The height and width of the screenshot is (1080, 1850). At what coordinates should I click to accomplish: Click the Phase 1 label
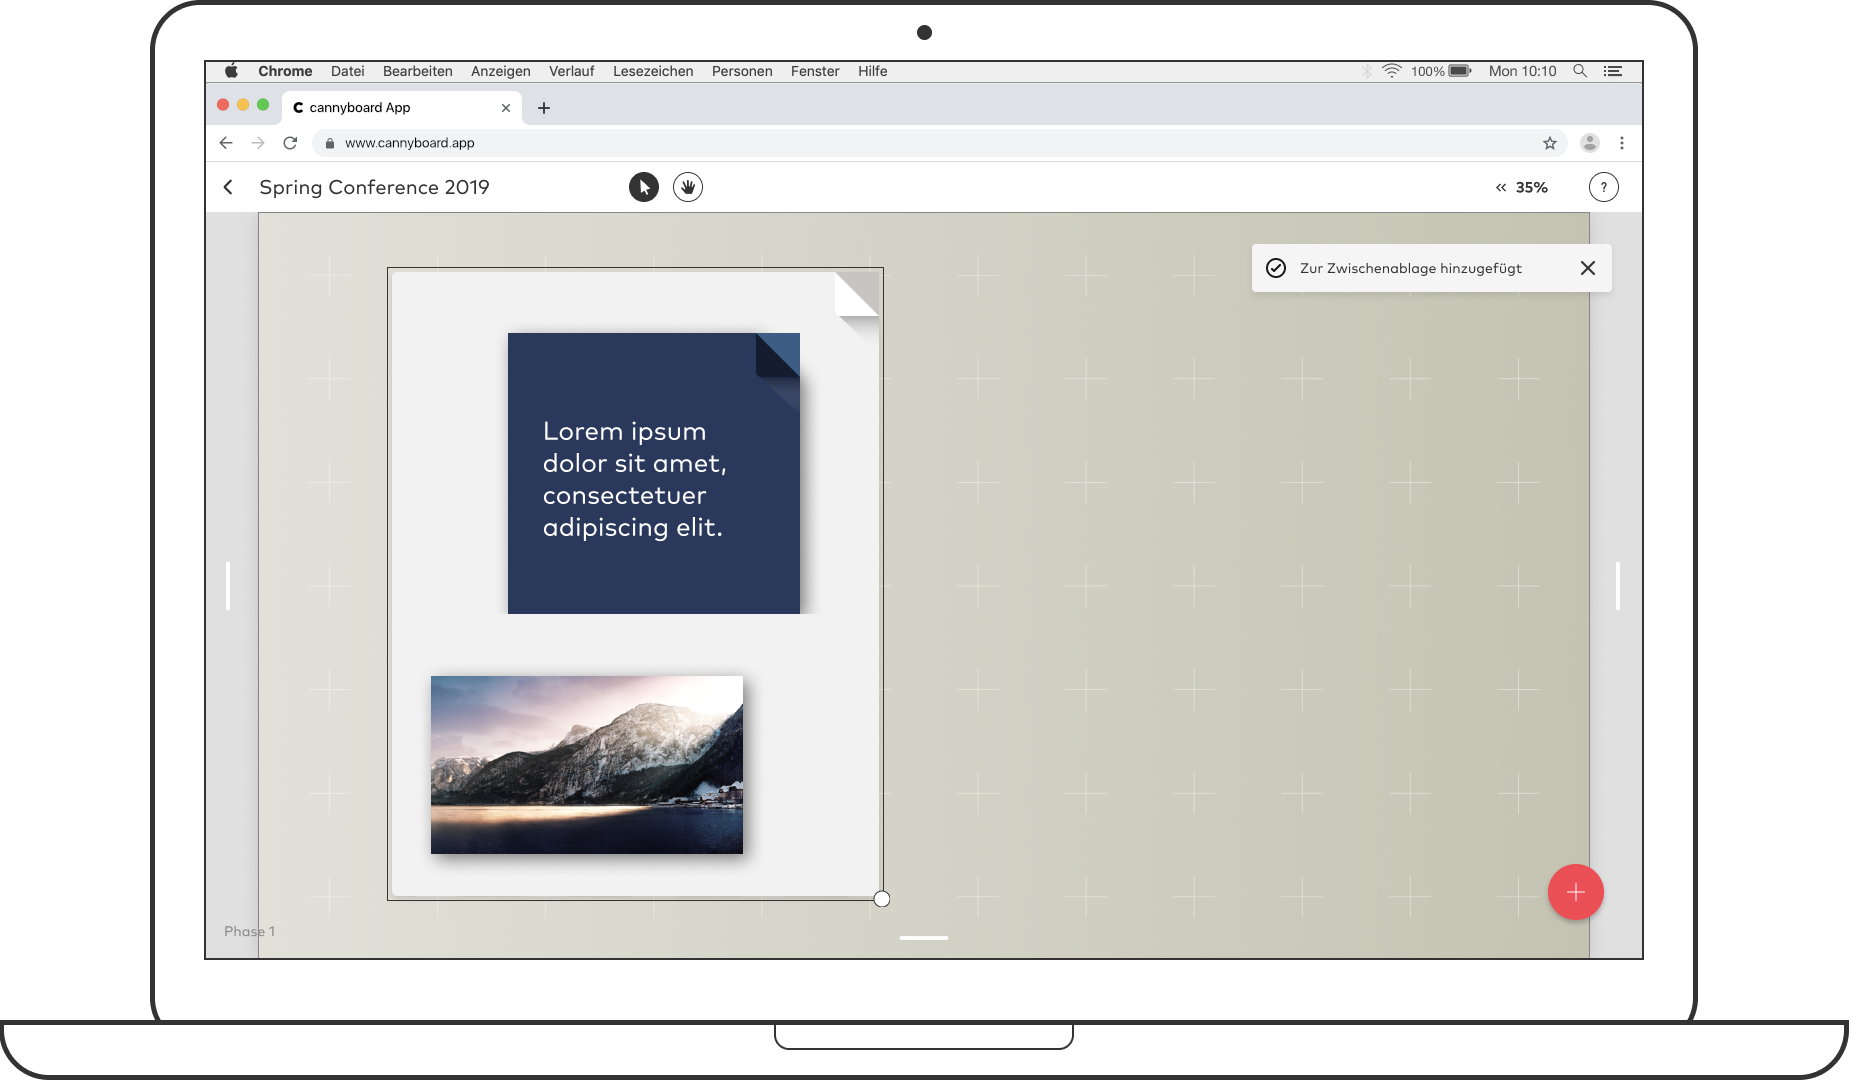250,931
